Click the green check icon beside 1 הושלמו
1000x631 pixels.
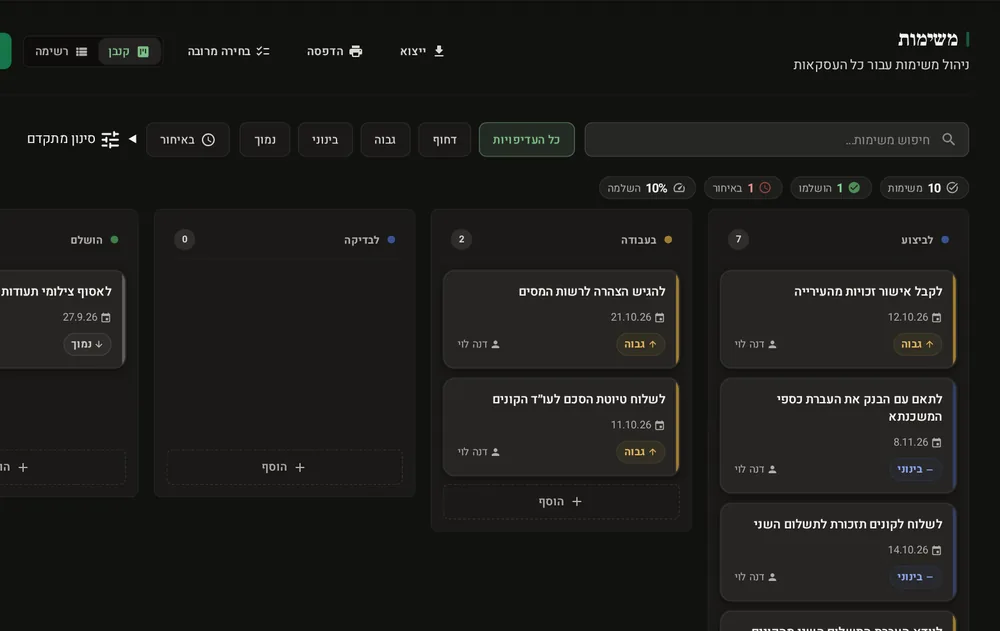(854, 188)
